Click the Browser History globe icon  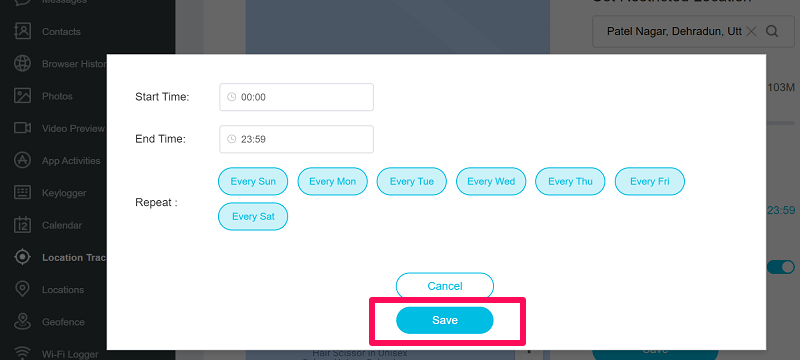22,64
